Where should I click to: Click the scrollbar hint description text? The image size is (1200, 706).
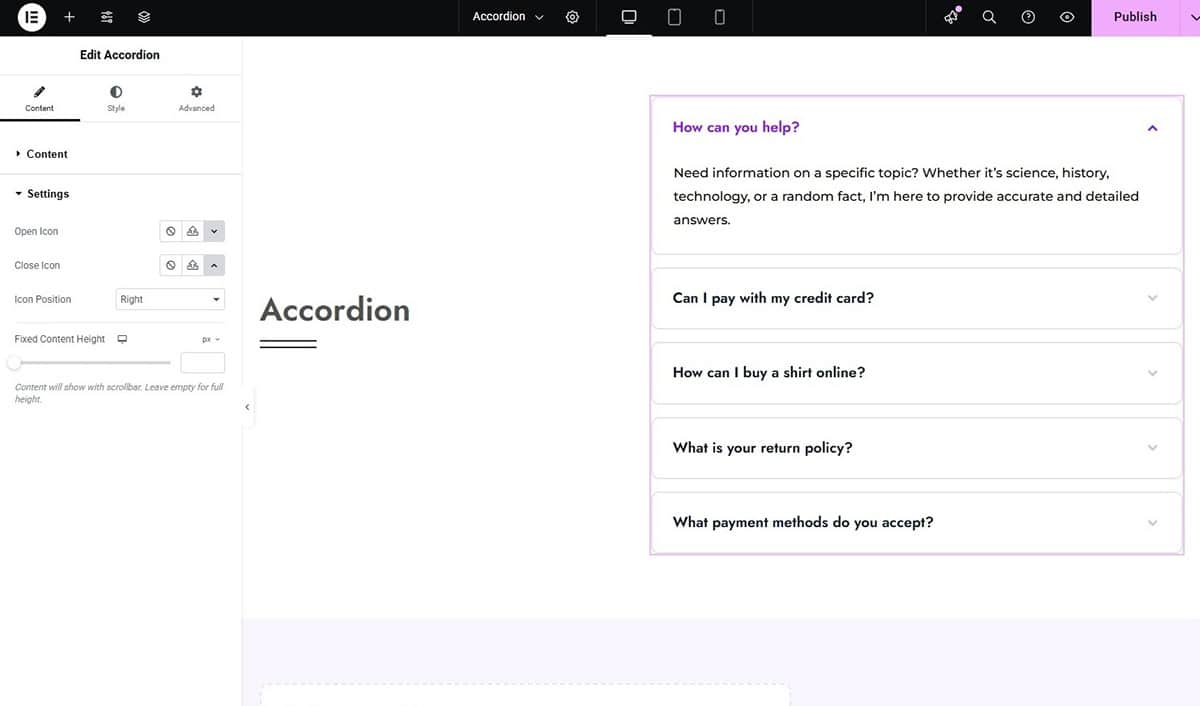pyautogui.click(x=119, y=393)
